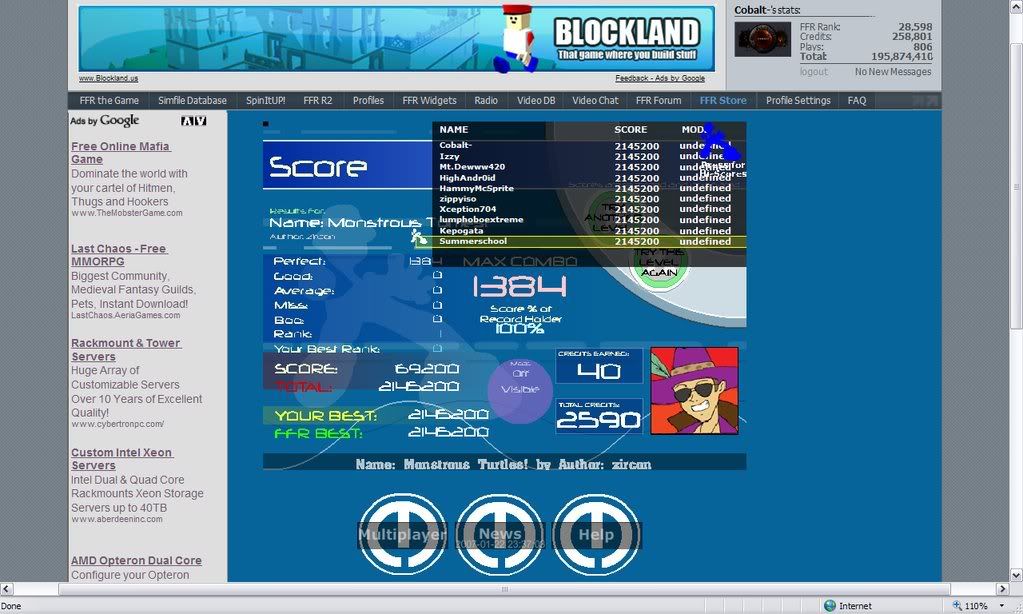Open the FFR the Game menu item
1023x614 pixels.
pos(107,100)
